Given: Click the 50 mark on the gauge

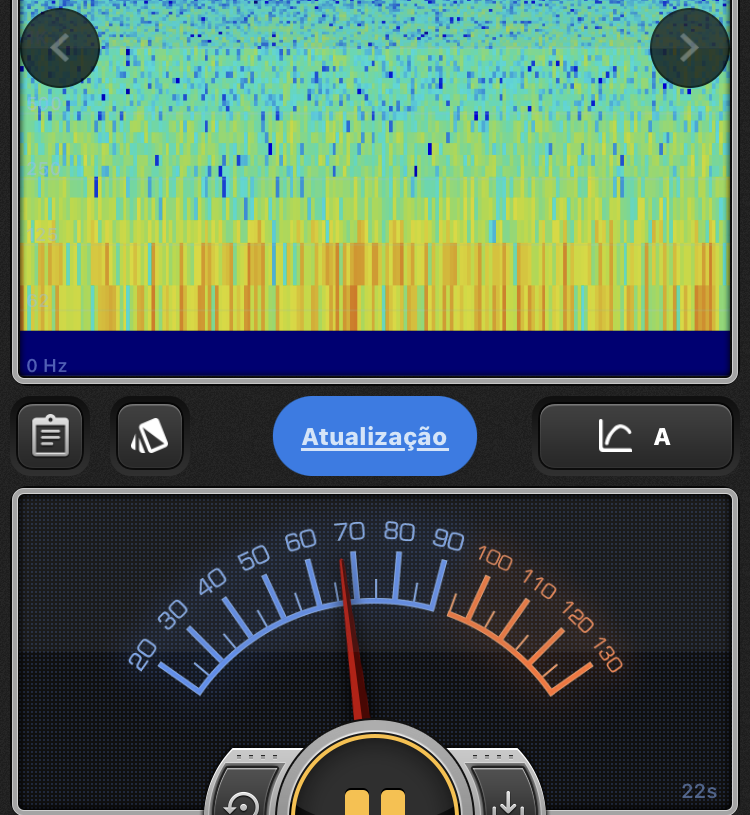Looking at the screenshot, I should [x=254, y=557].
